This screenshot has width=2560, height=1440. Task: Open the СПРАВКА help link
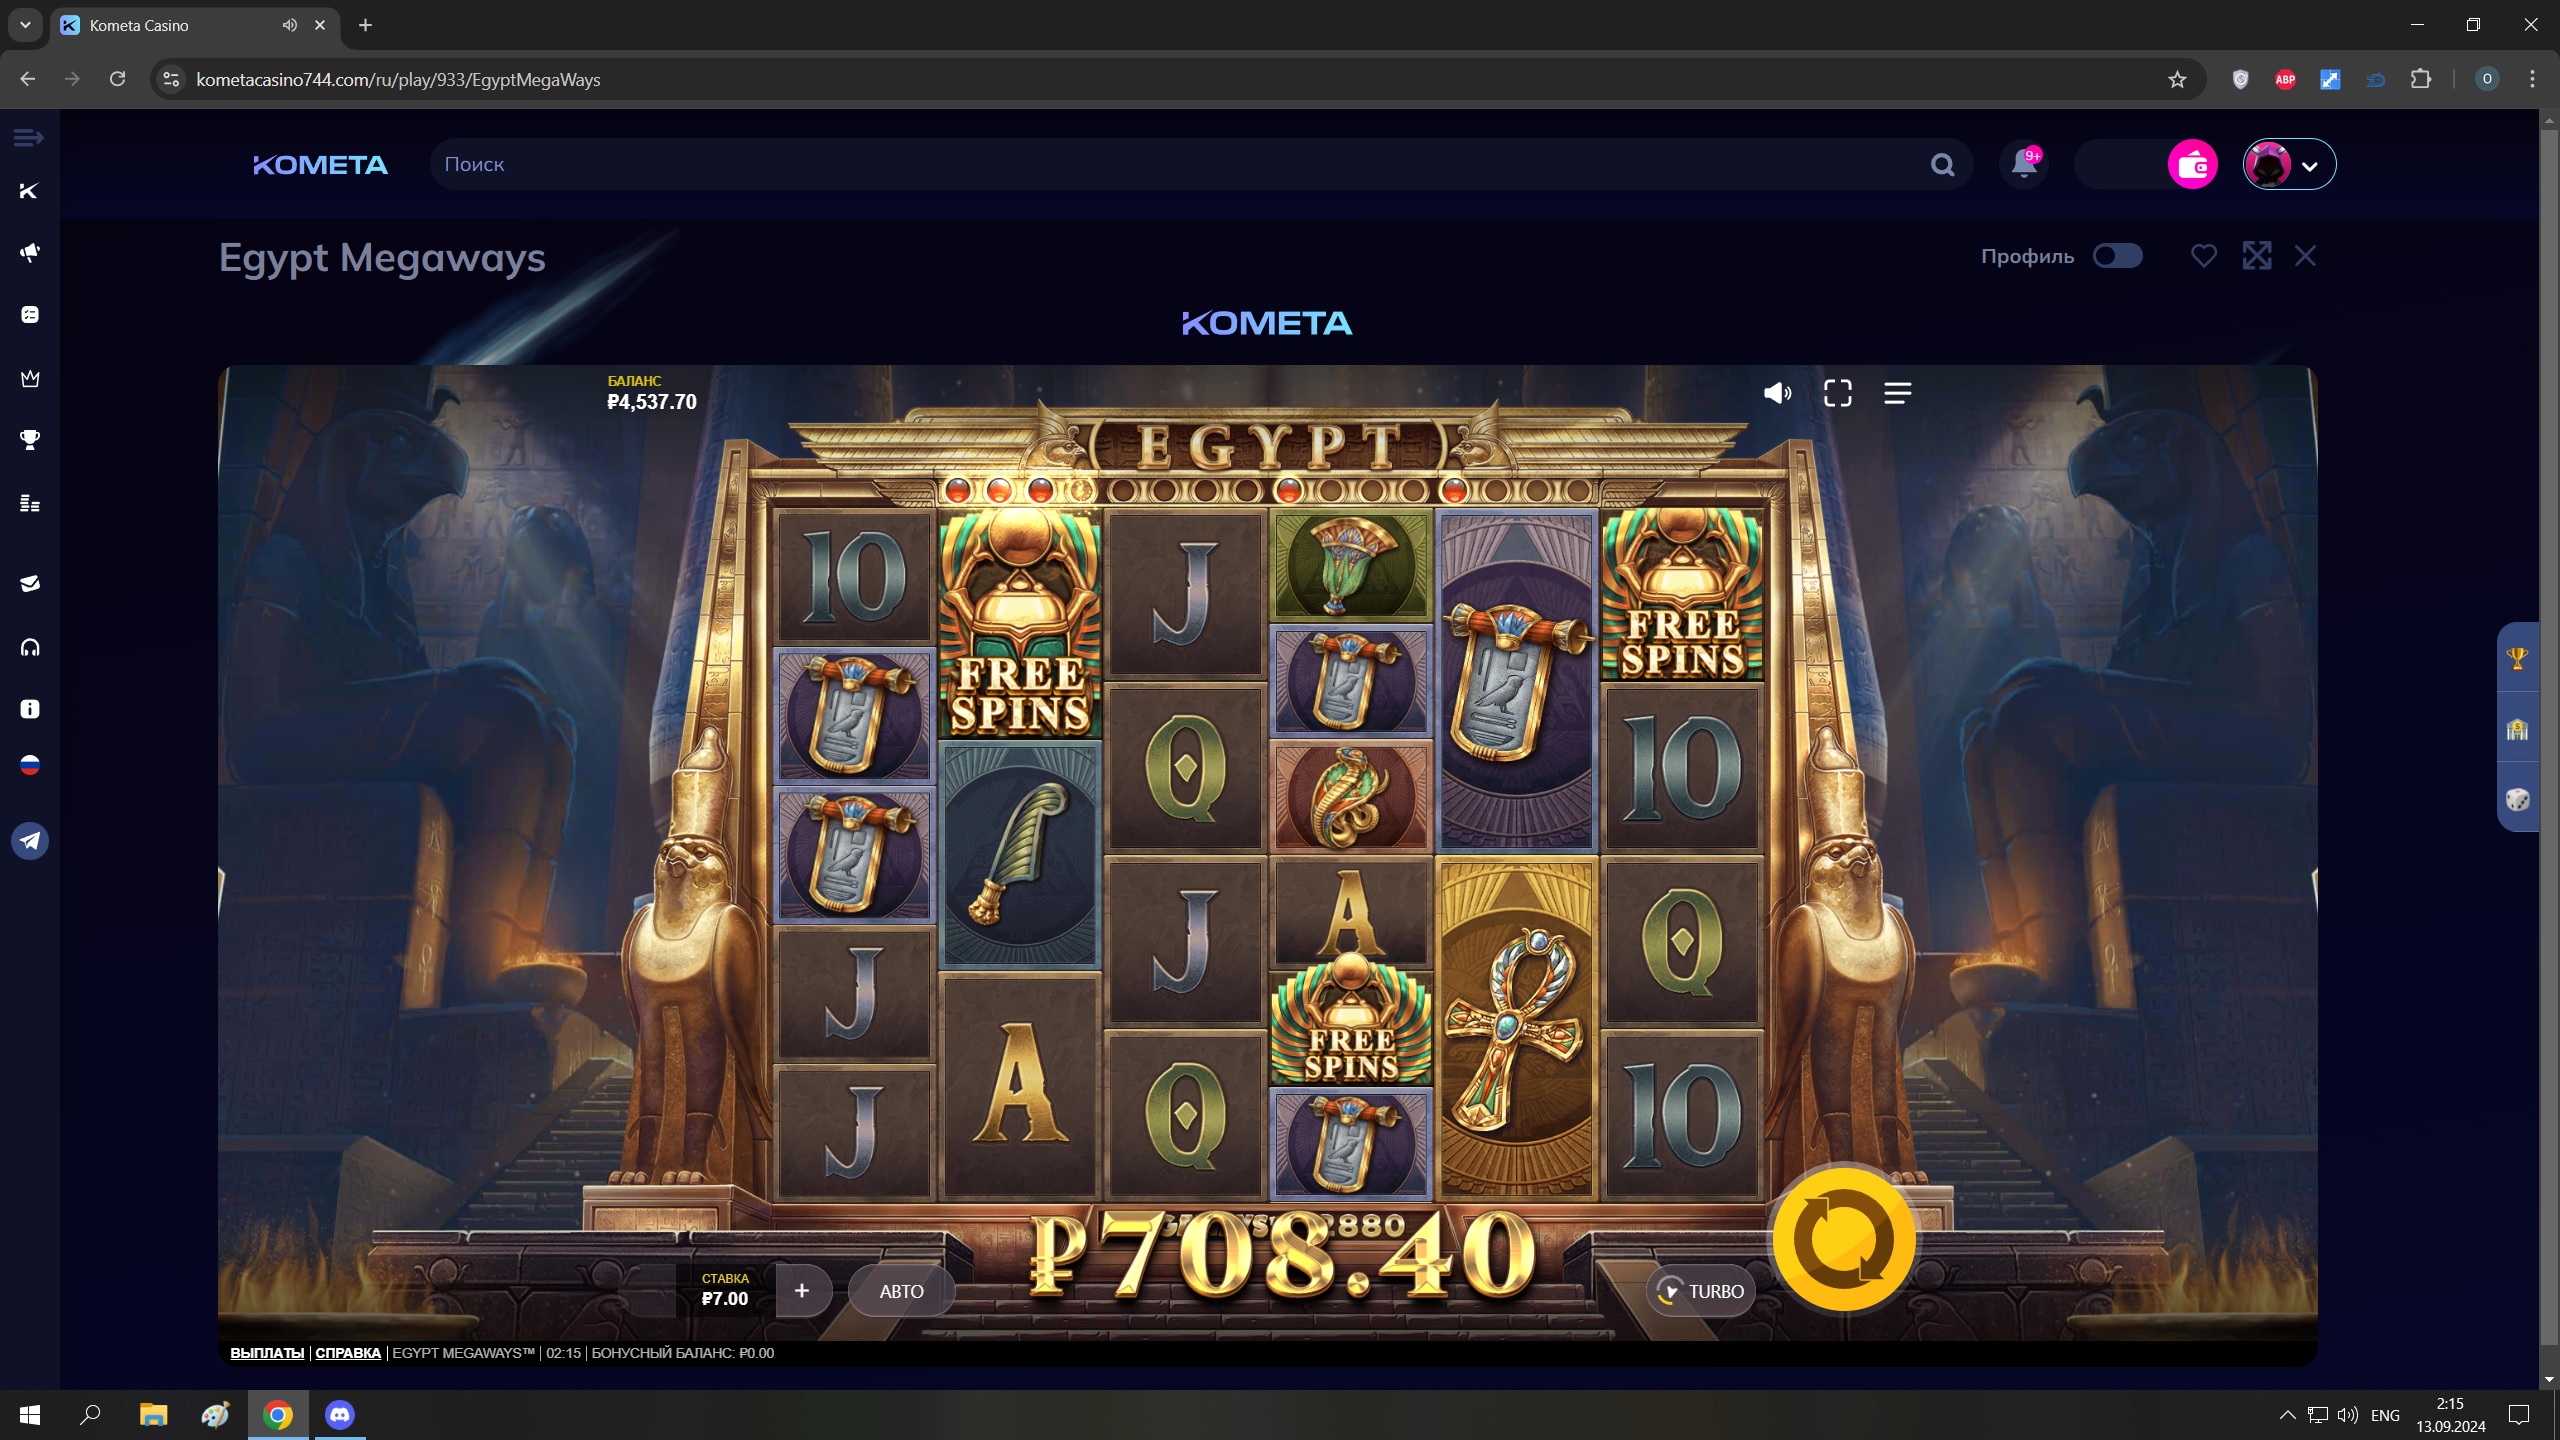click(x=348, y=1353)
